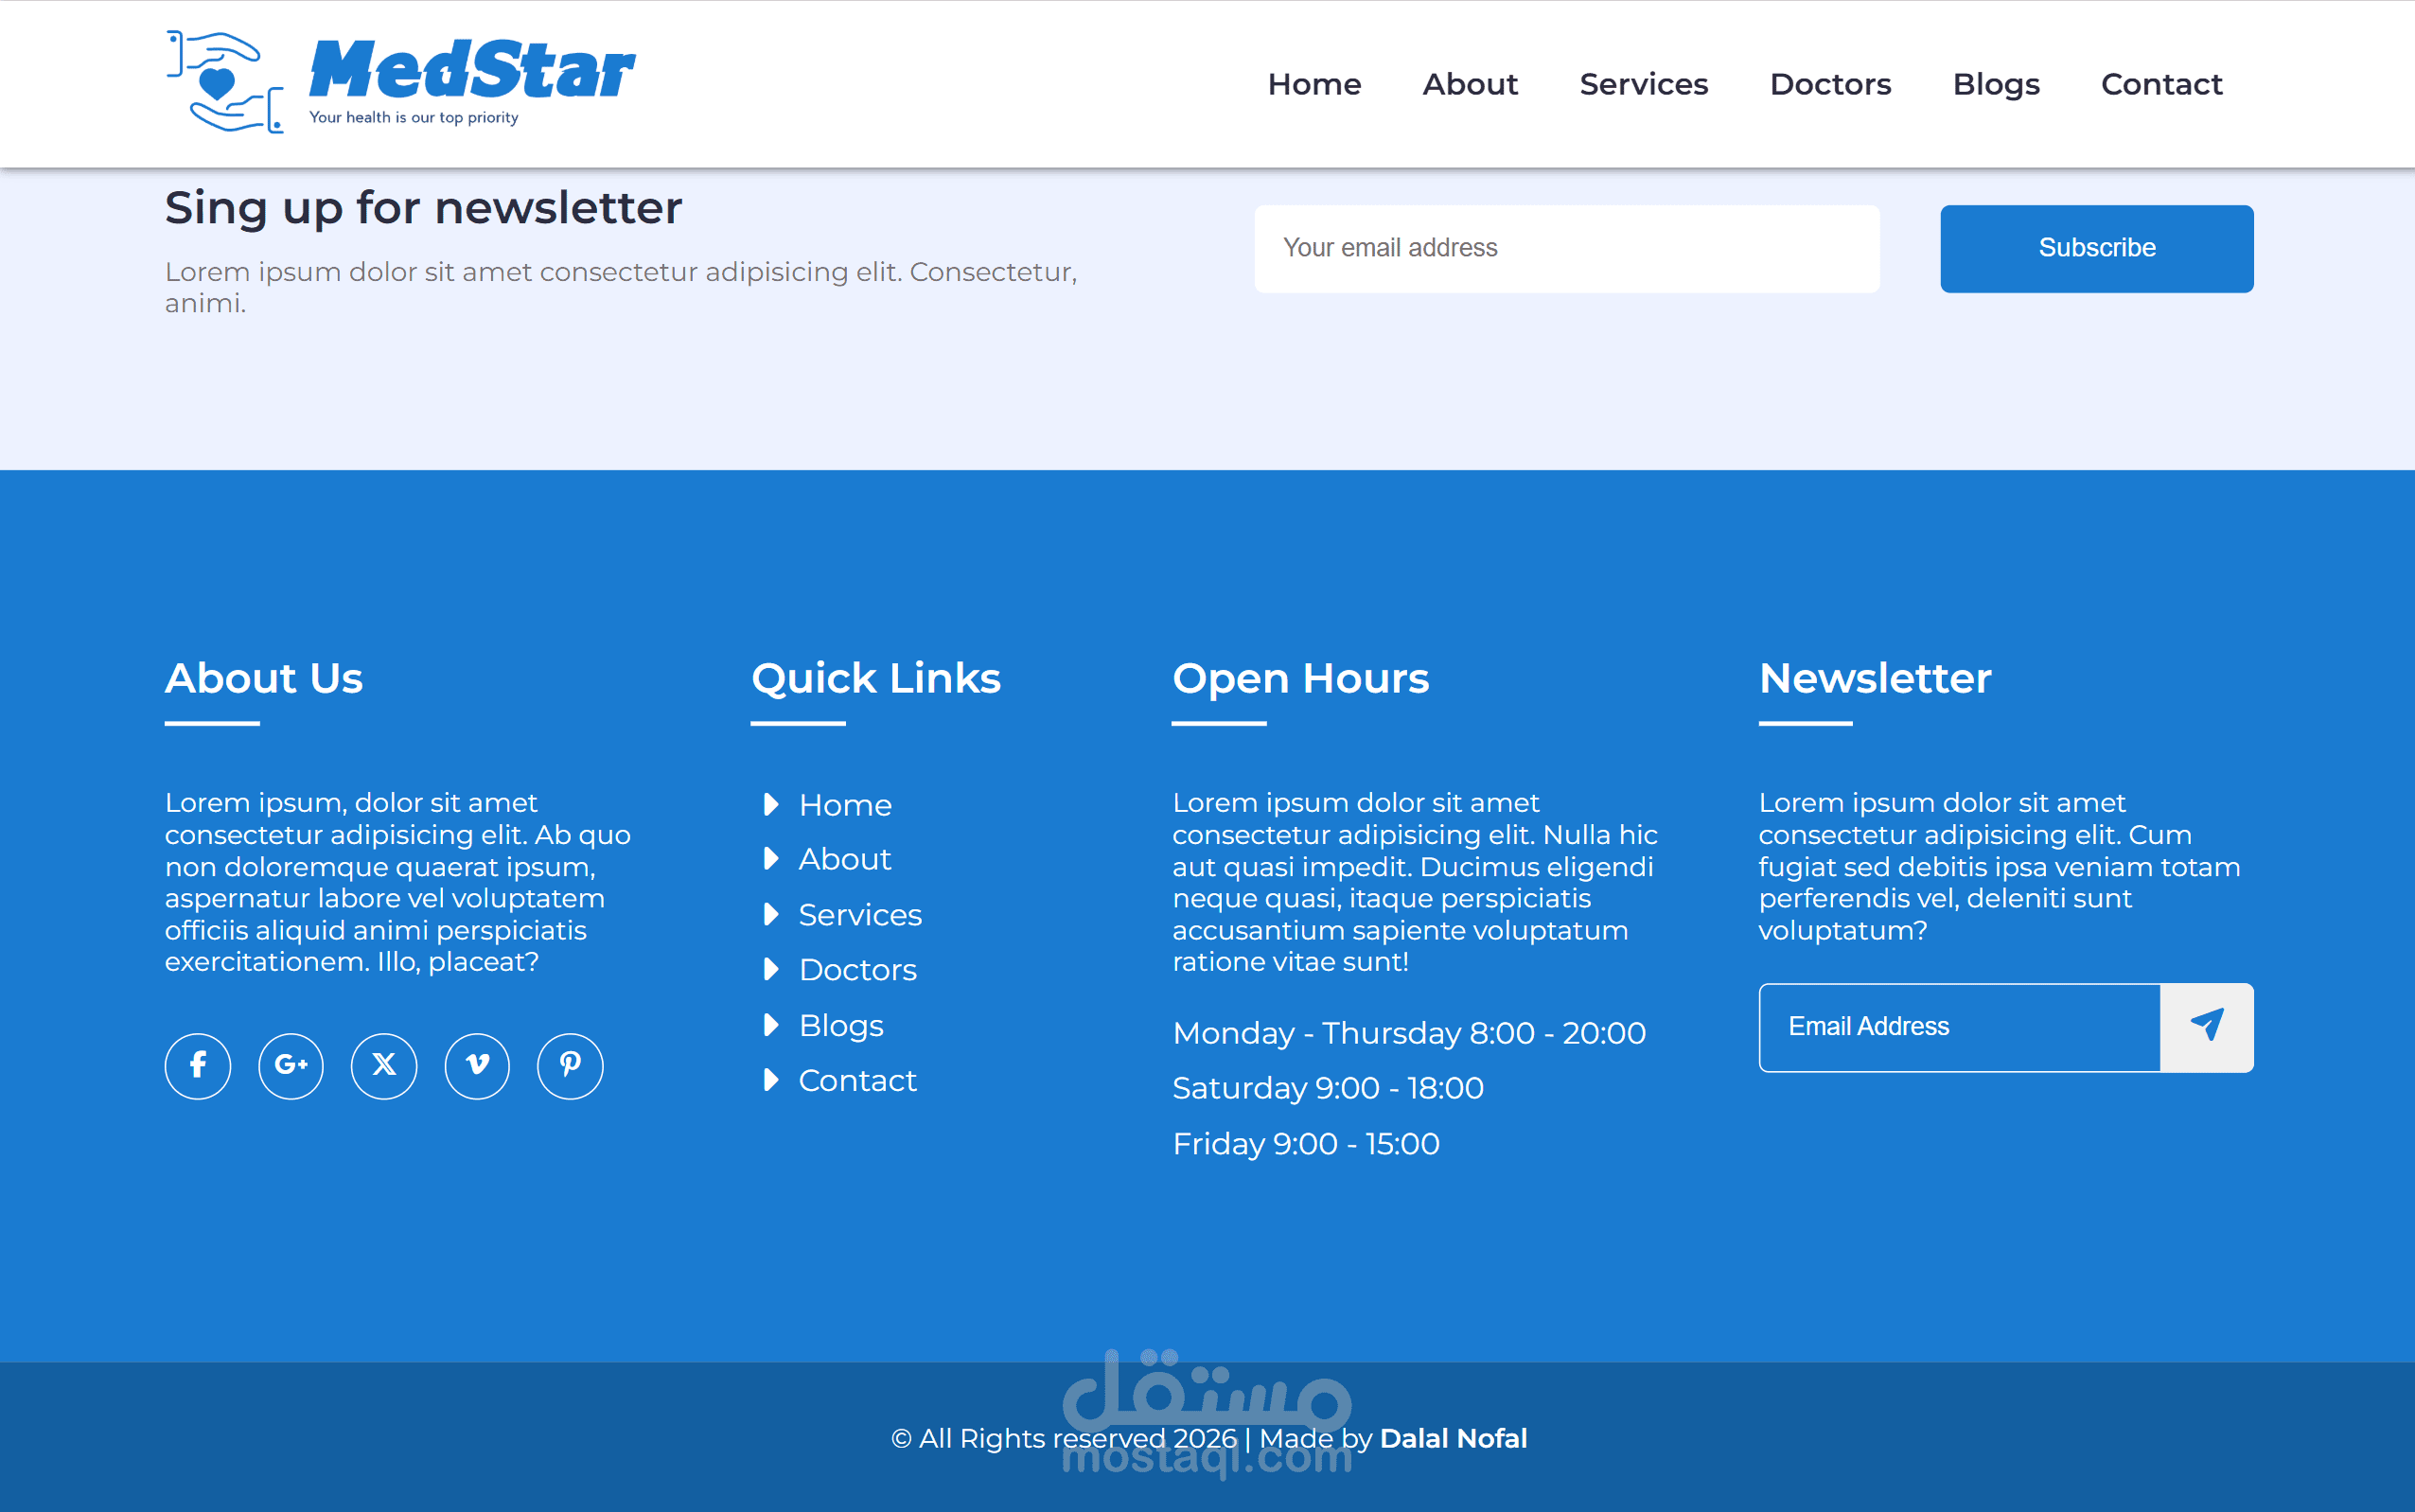This screenshot has width=2415, height=1512.
Task: Follow the Contact quick link in footer
Action: click(x=857, y=1080)
